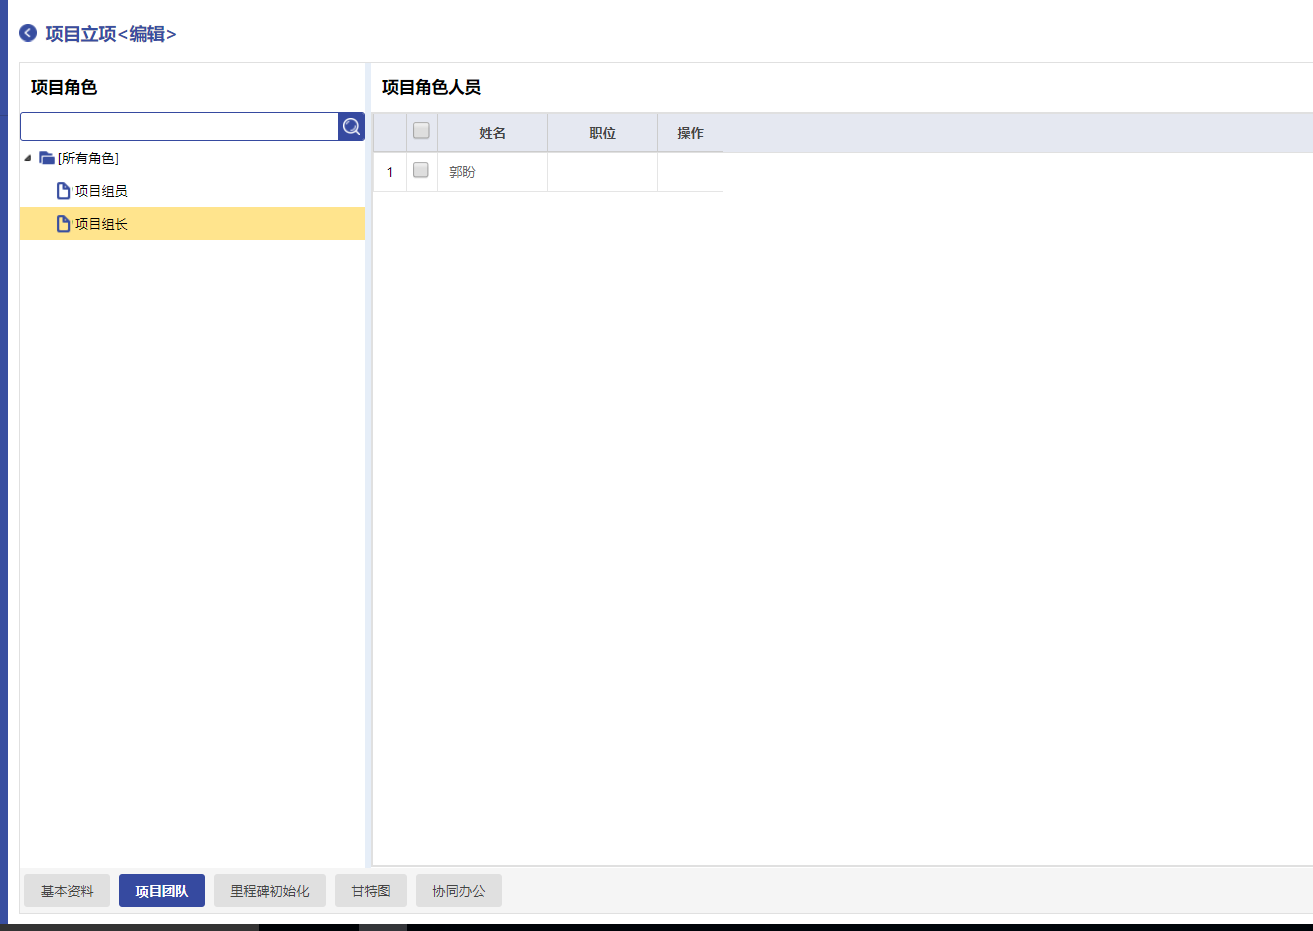Select the 项目团队 tab
Image resolution: width=1313 pixels, height=931 pixels.
162,891
